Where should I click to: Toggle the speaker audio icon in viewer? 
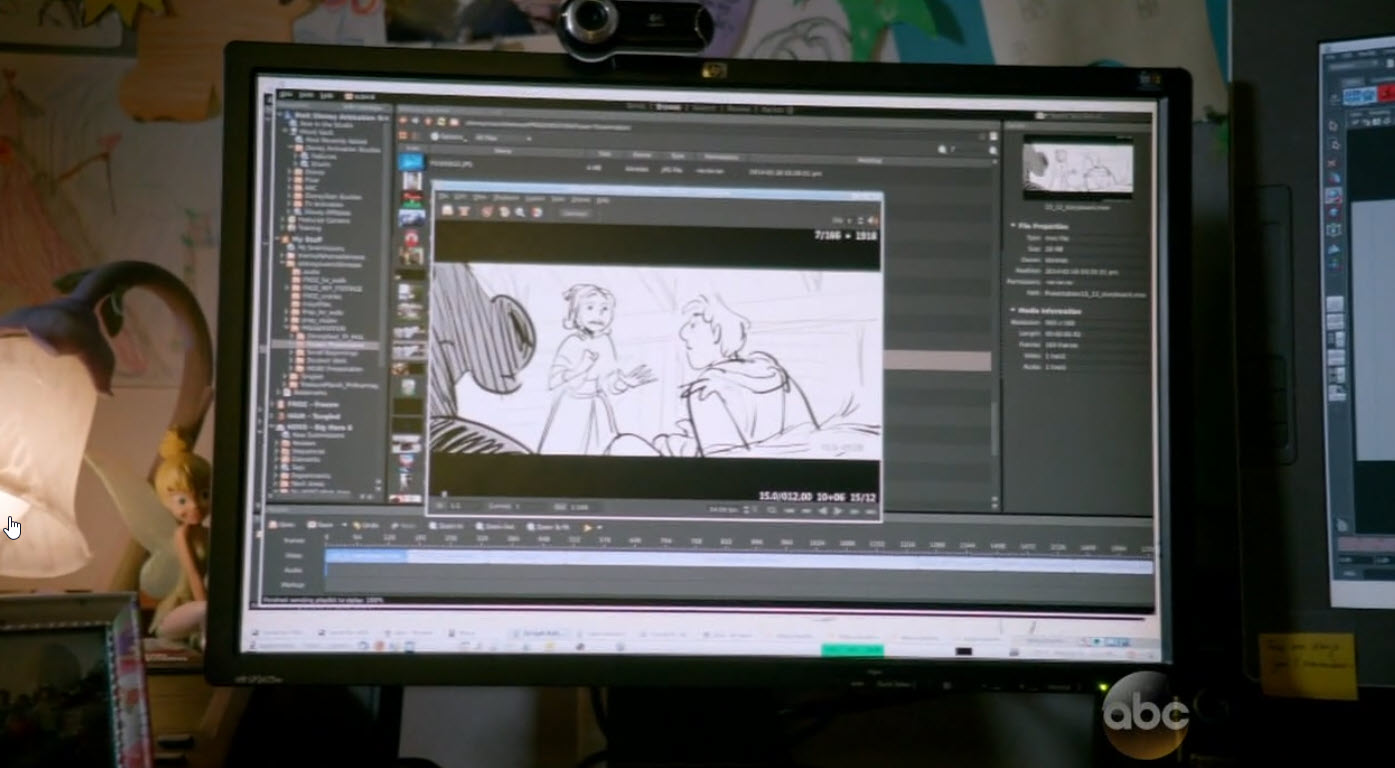point(873,220)
